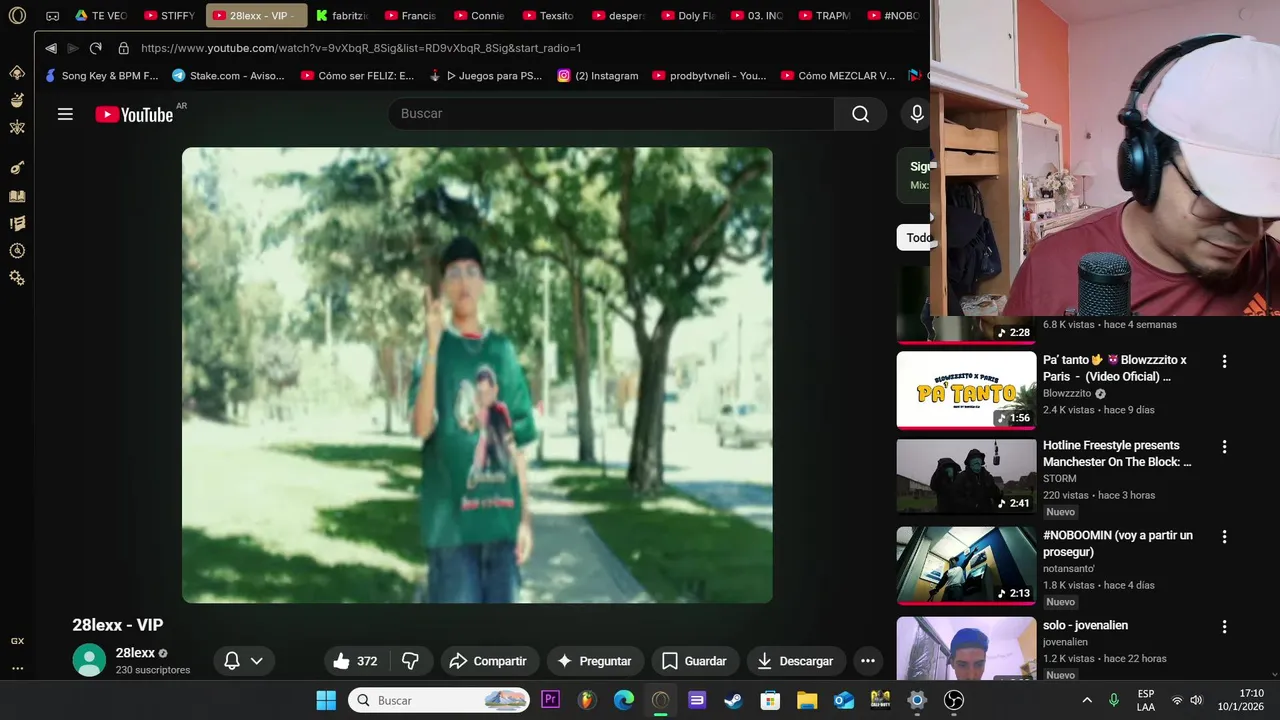Start voice search with the microphone icon

[916, 114]
